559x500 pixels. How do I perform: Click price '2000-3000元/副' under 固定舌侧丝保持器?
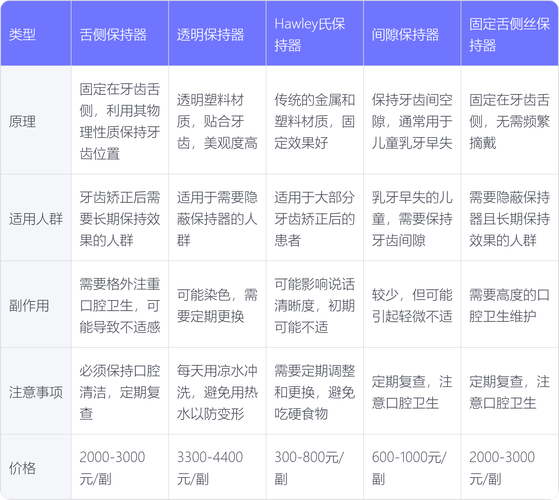(x=509, y=467)
